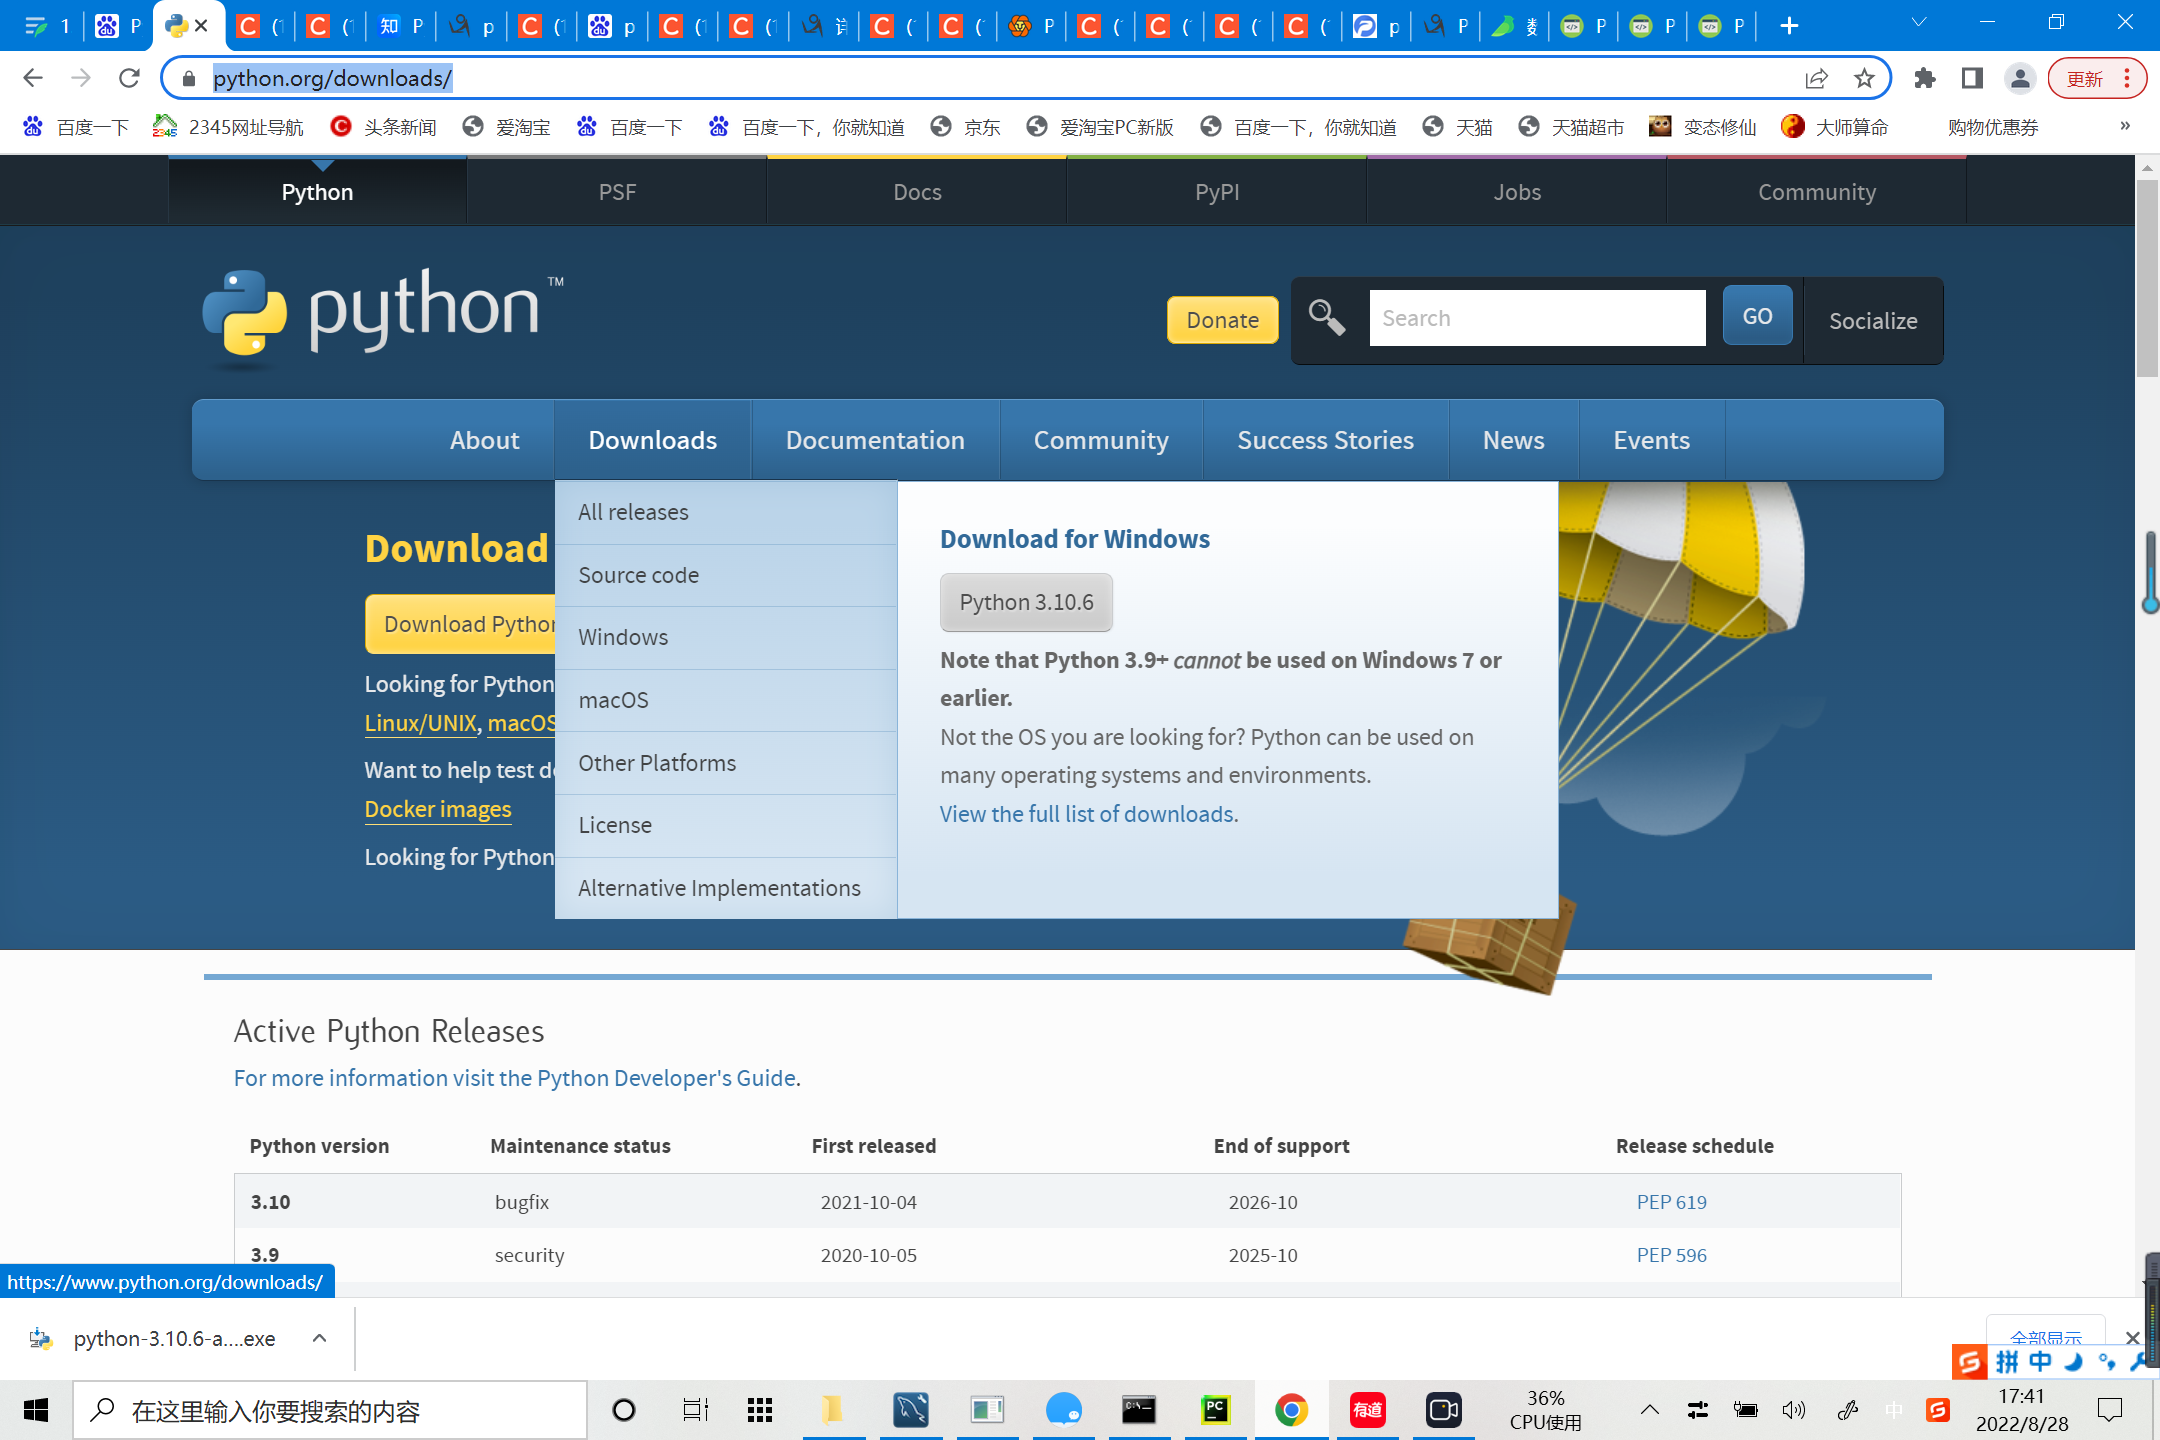Open the Socialize dropdown
Viewport: 2160px width, 1440px height.
(1873, 320)
